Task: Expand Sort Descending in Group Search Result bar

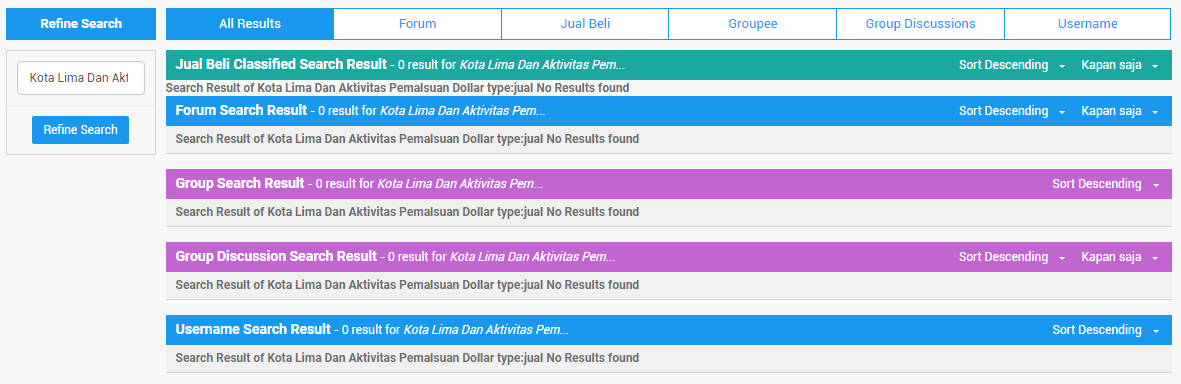Action: 1105,184
